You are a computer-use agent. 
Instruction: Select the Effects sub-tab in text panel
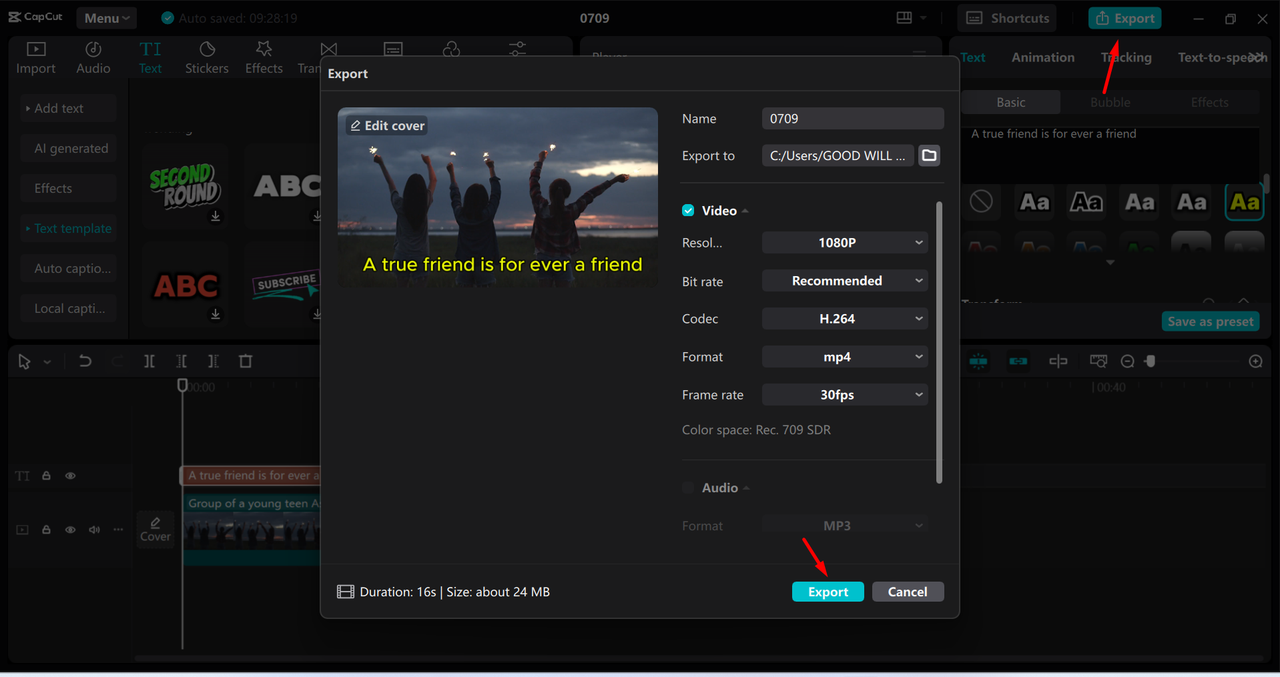click(x=1209, y=102)
